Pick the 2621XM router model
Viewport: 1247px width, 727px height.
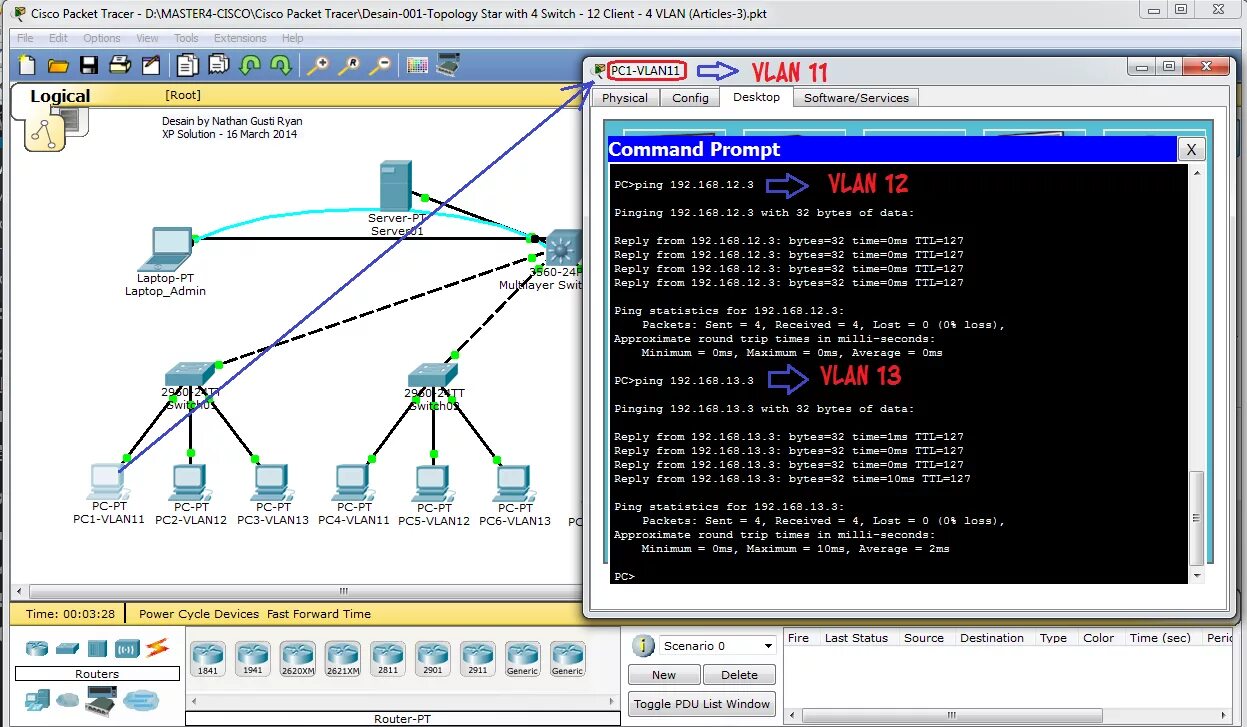tap(343, 659)
